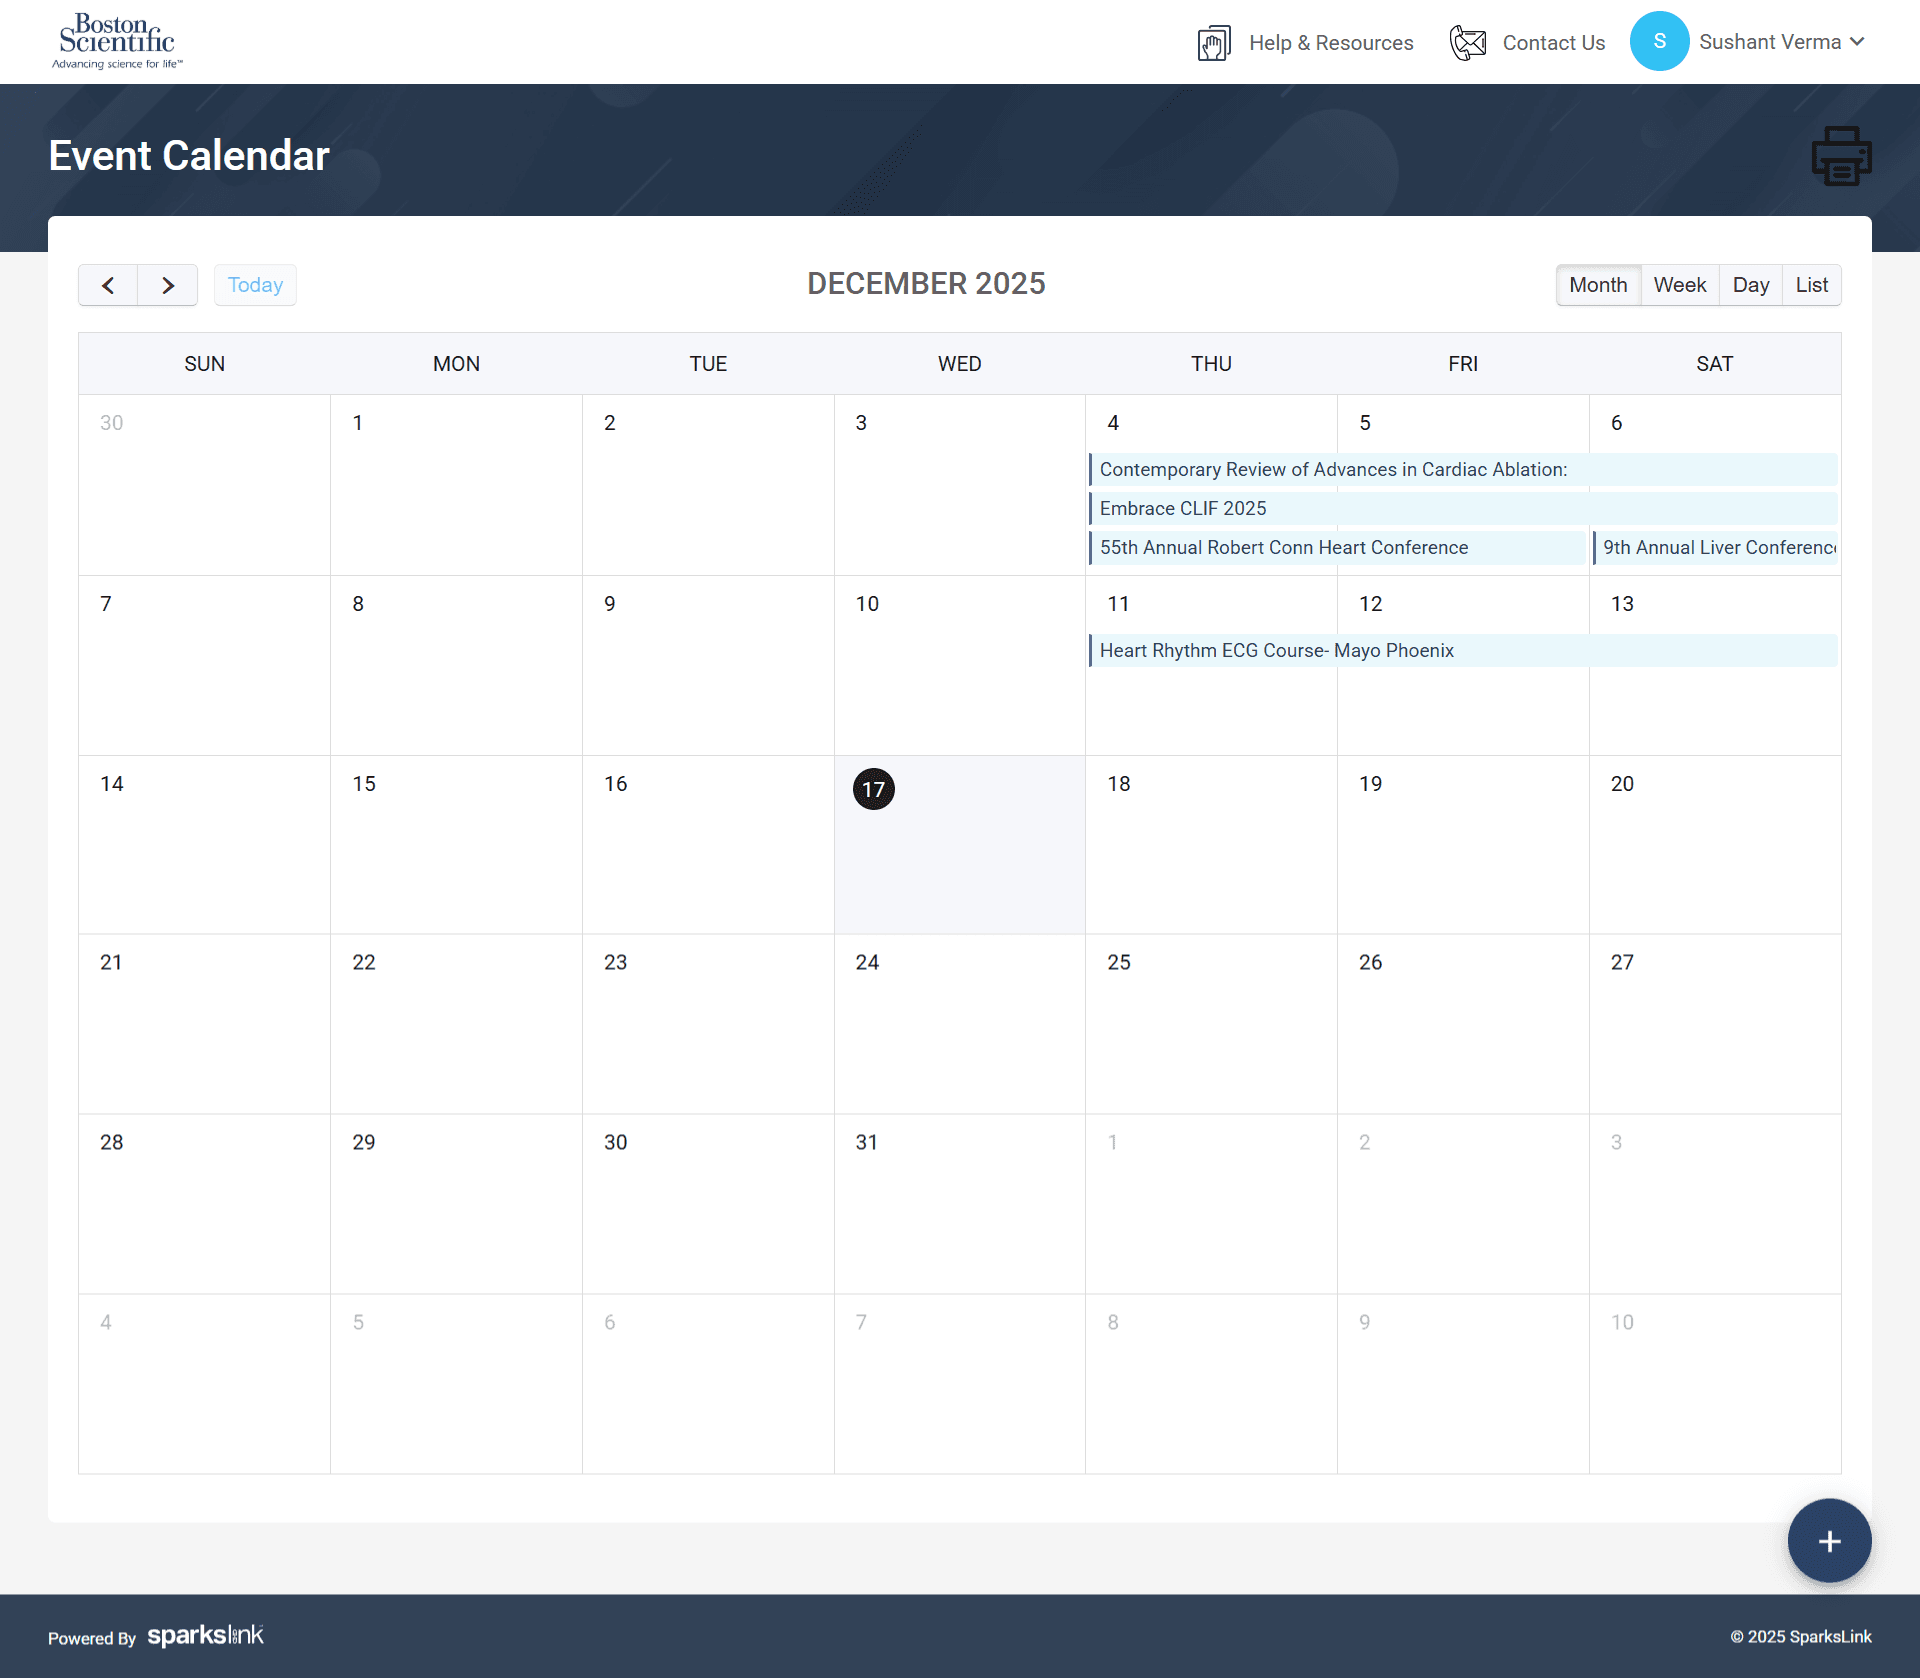Click the floating plus add-event button
Screen dimensions: 1920x1680
tap(1829, 1541)
